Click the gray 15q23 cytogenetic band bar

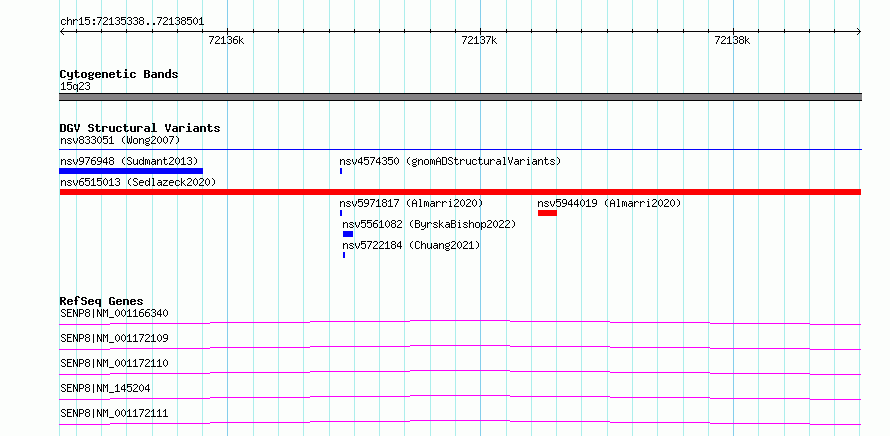(460, 97)
